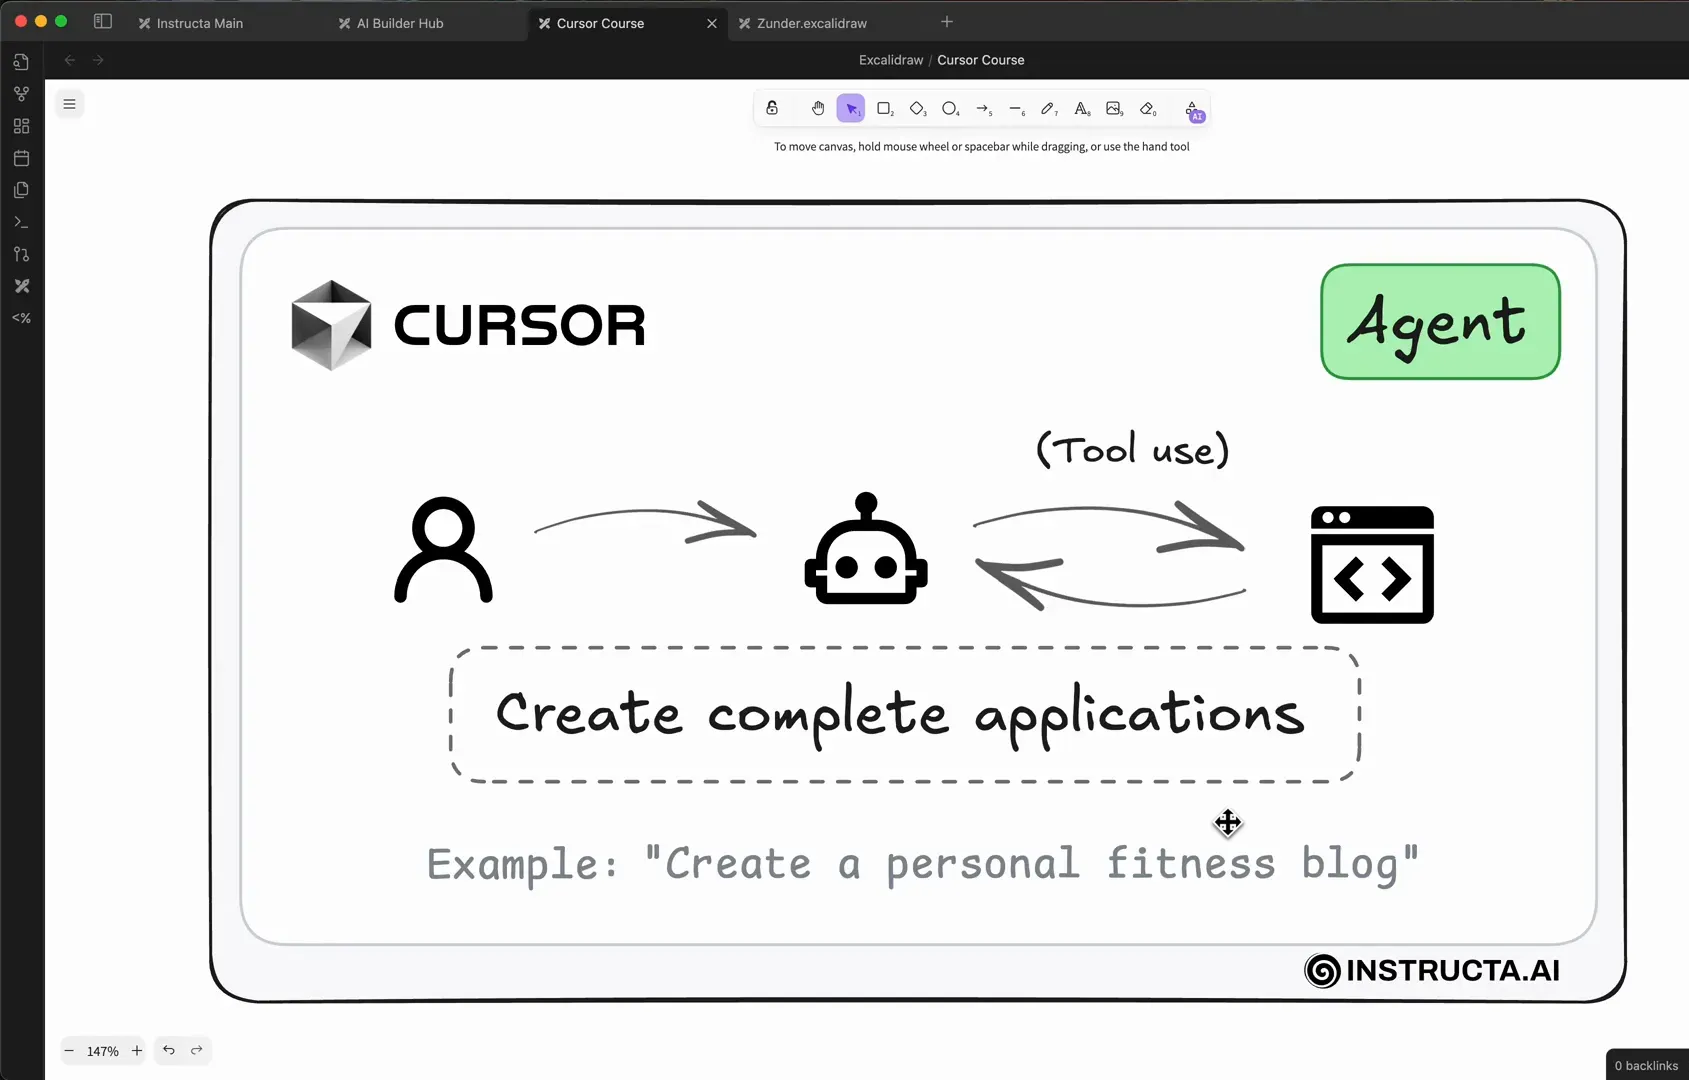1689x1080 pixels.
Task: Select the Text tool
Action: [1081, 108]
